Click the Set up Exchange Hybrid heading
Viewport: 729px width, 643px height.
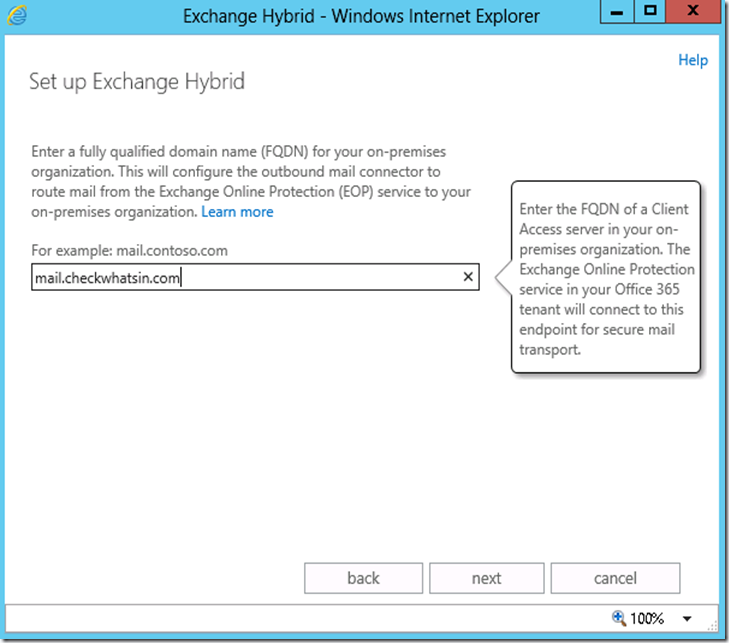click(x=137, y=81)
